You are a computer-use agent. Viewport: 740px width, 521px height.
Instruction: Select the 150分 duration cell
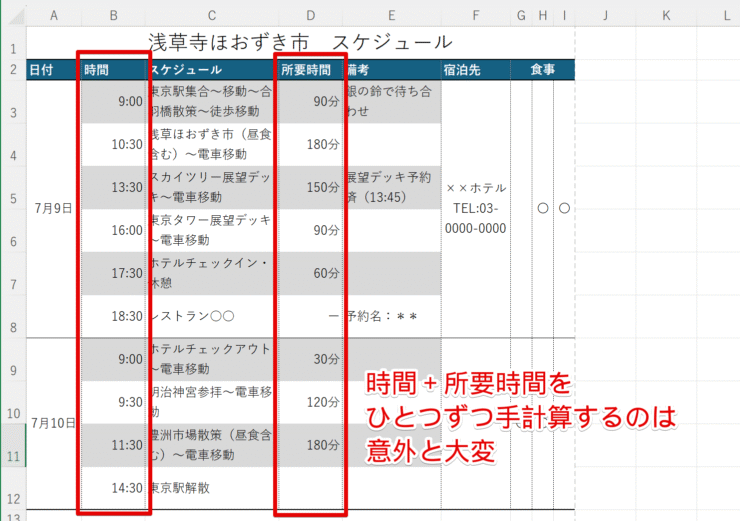pyautogui.click(x=310, y=188)
